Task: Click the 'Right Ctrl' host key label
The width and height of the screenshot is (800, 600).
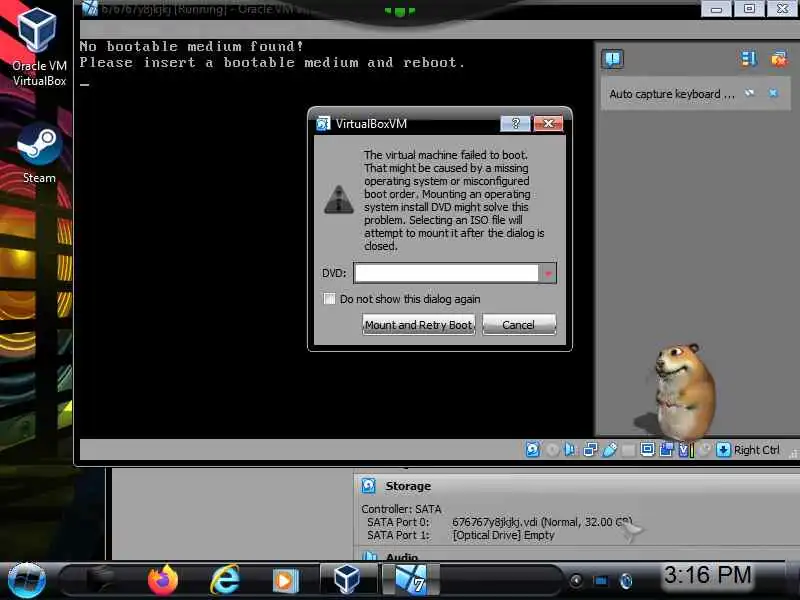Action: (756, 450)
